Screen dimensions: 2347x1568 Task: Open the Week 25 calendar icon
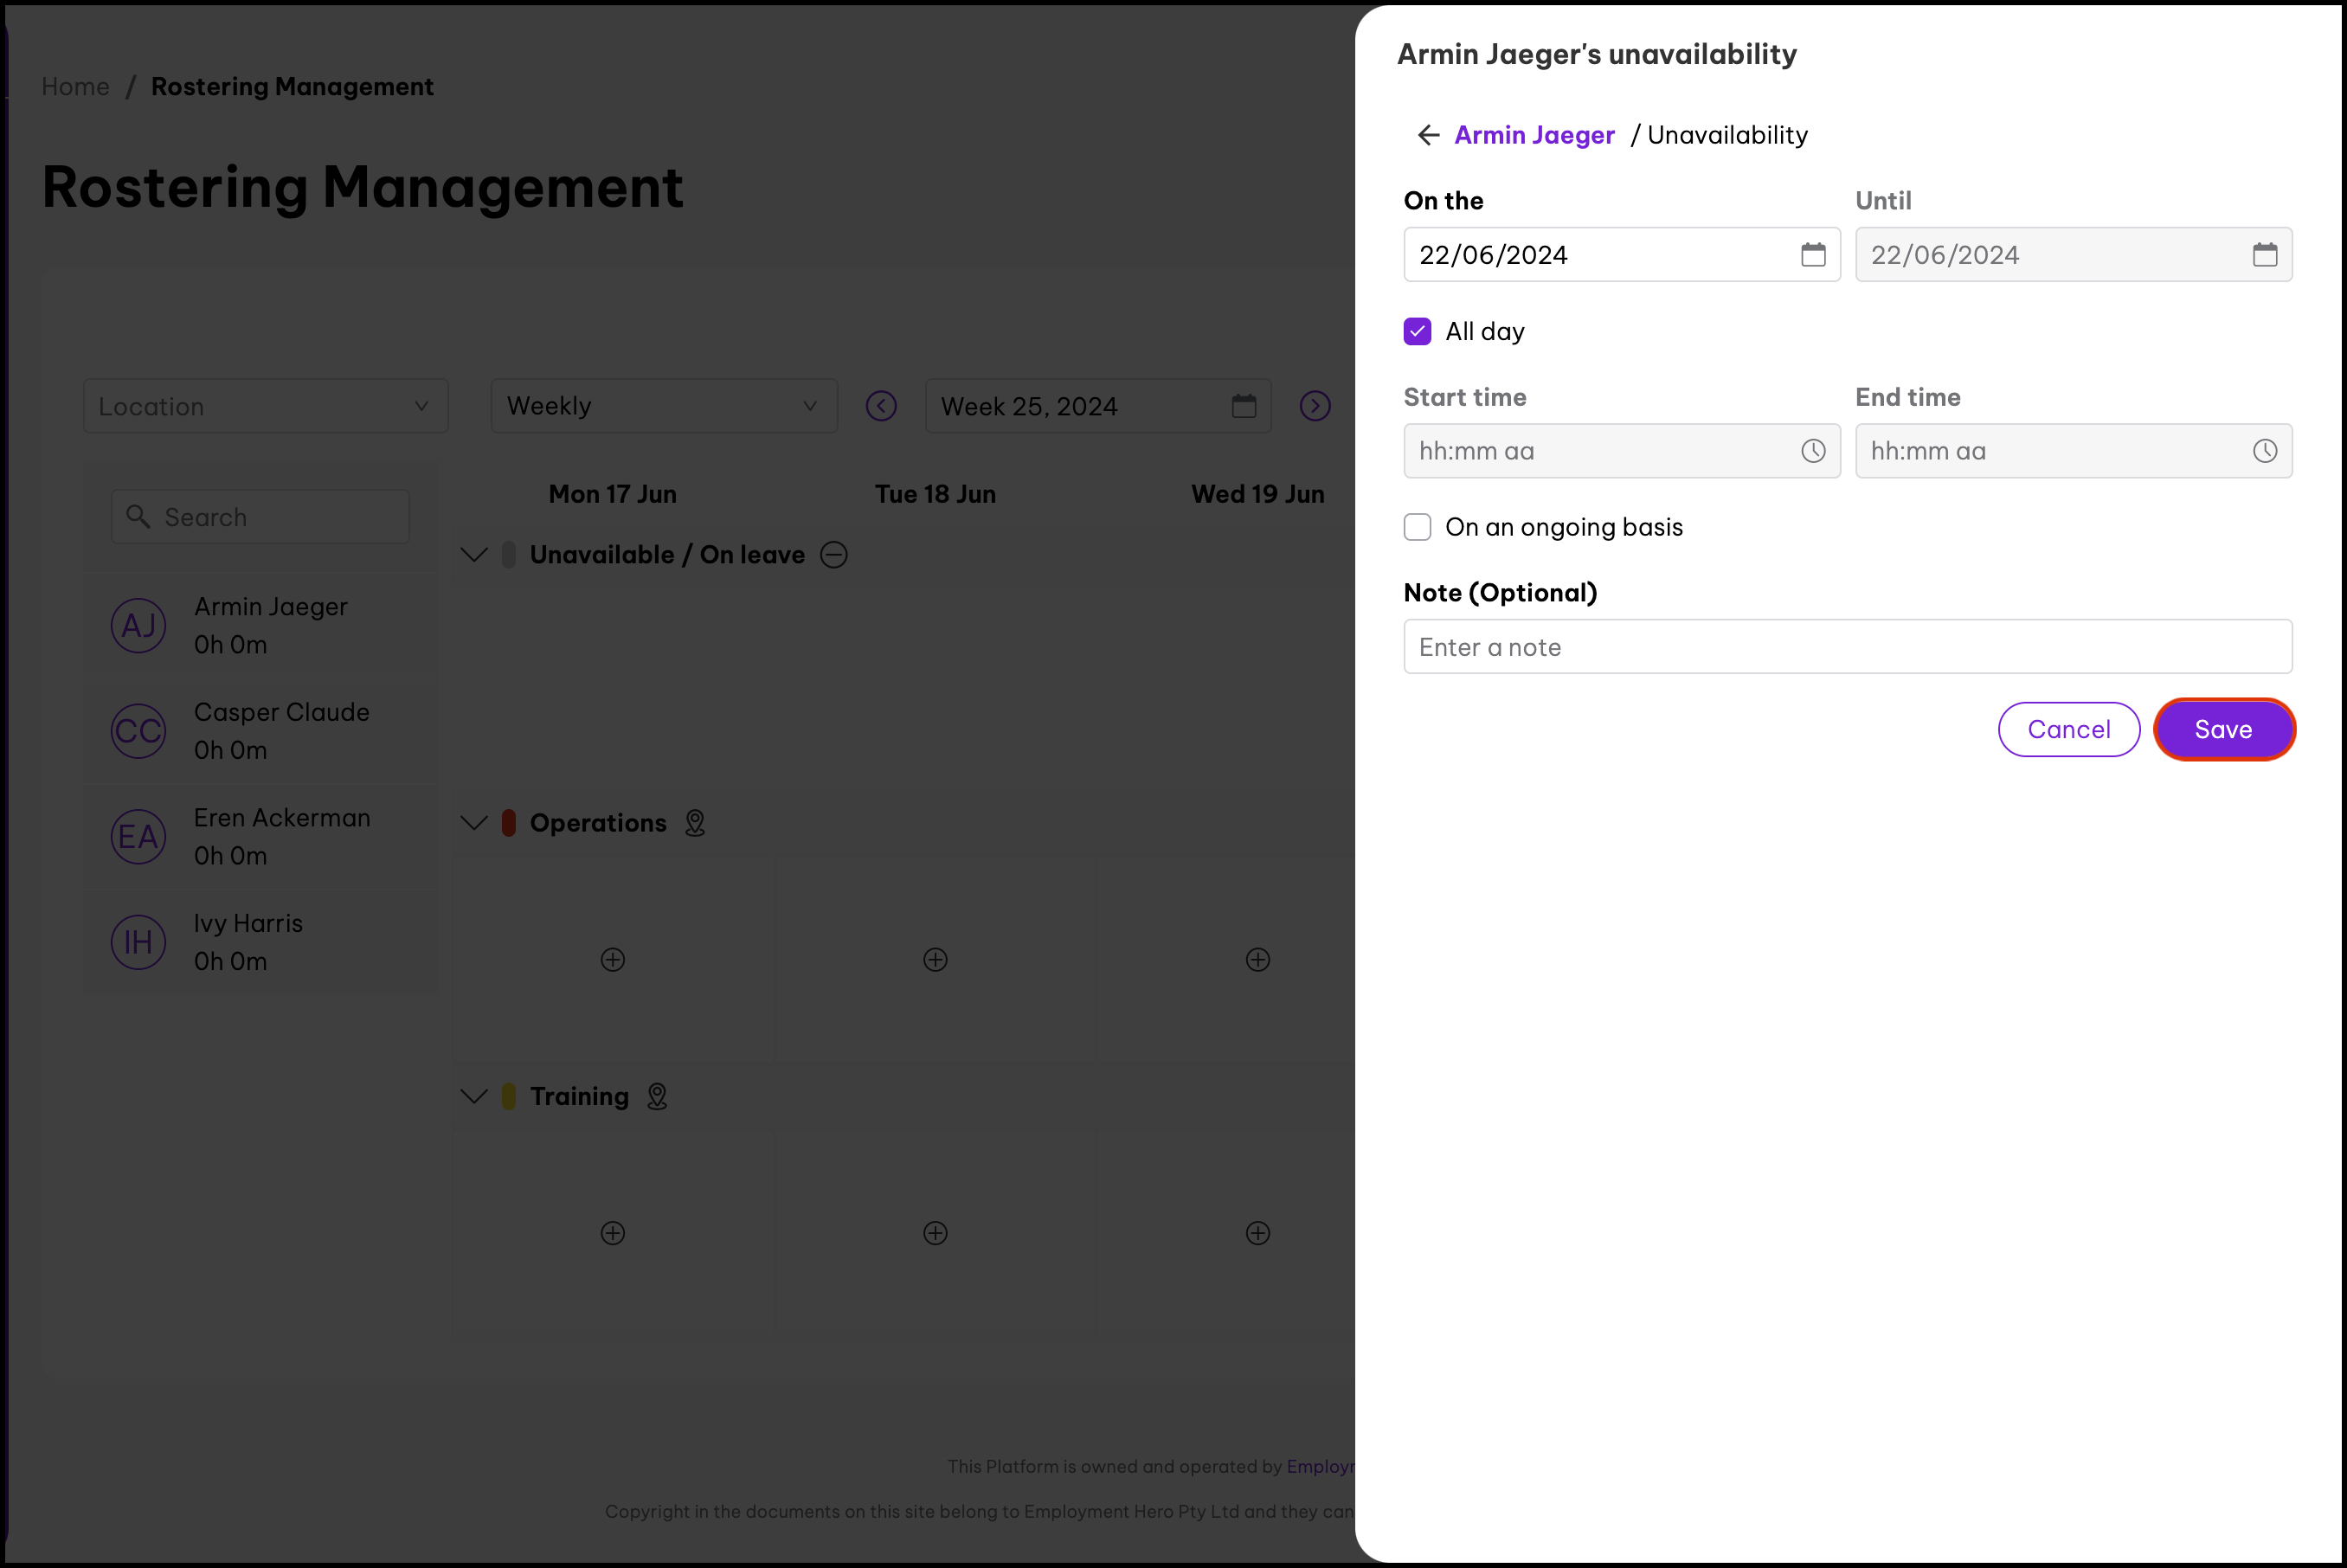[1243, 406]
